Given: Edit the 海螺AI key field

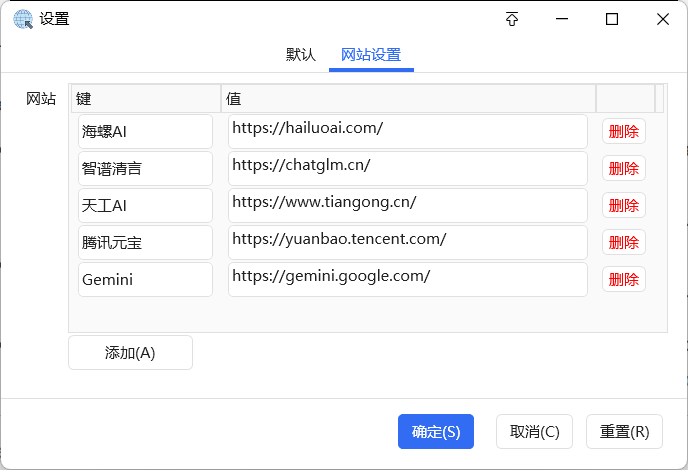Looking at the screenshot, I should pyautogui.click(x=145, y=132).
